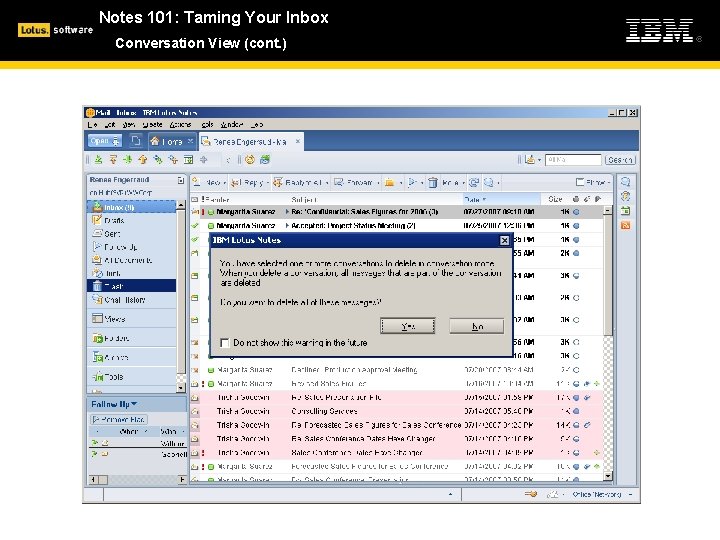Click the Sametime chat sidebar icon
Image resolution: width=720 pixels, height=540 pixels.
click(x=625, y=182)
